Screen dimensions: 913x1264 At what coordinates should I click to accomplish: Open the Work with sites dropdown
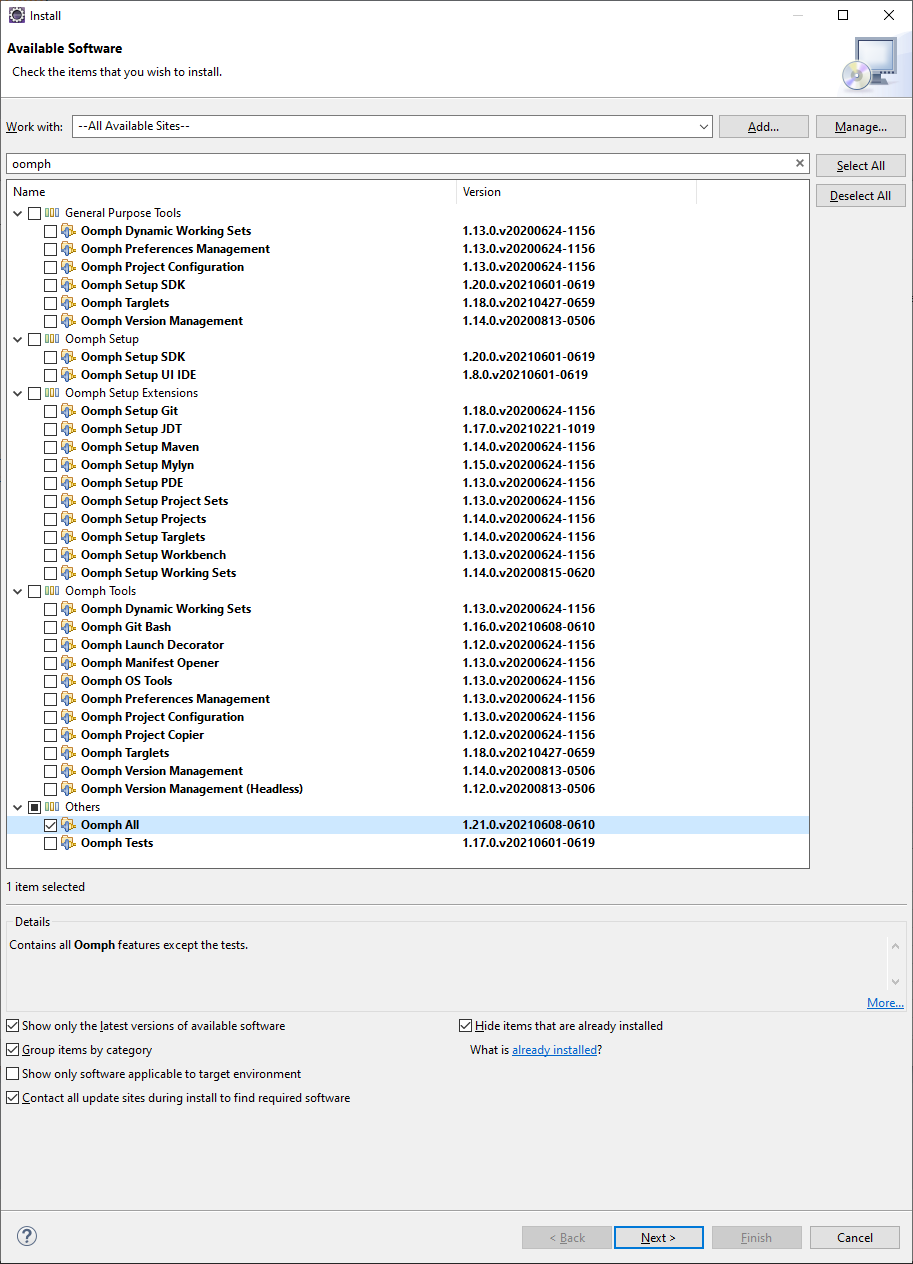704,127
